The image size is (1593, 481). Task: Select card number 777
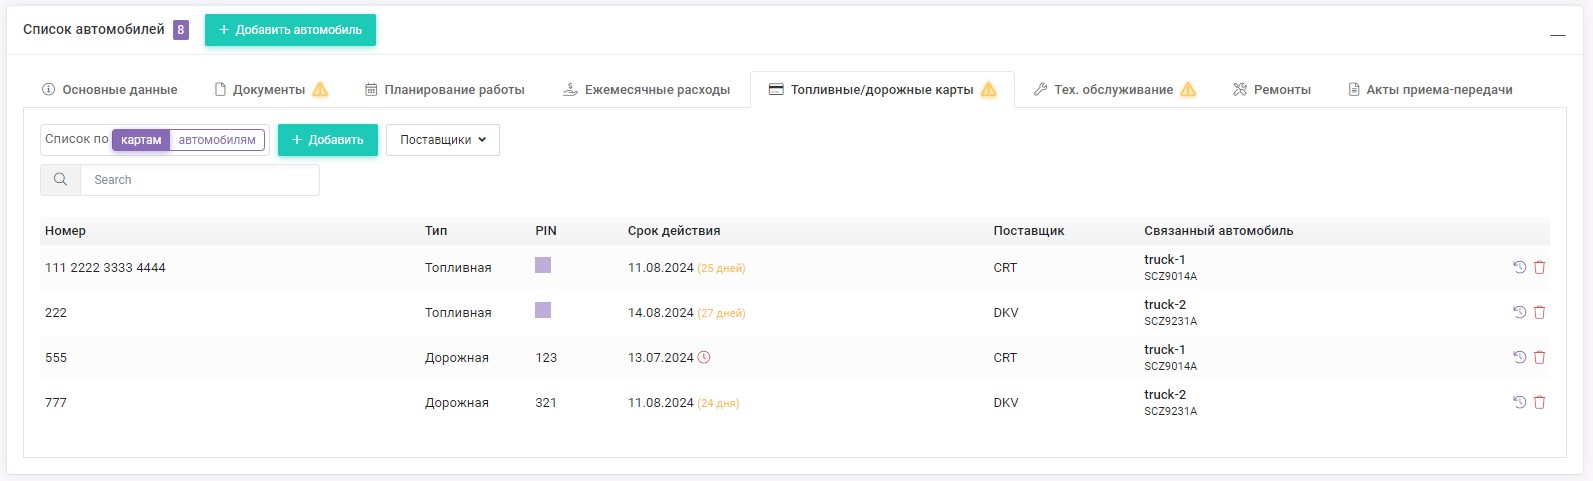click(56, 402)
